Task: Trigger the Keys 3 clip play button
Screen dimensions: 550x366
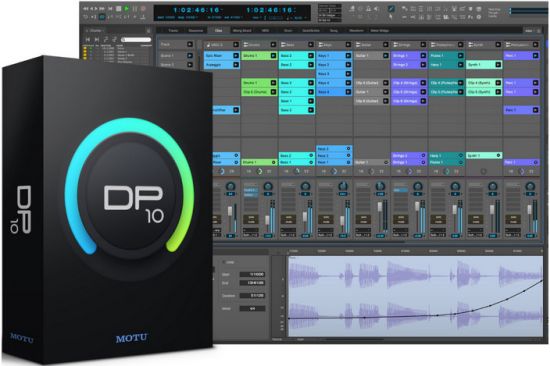Action: click(348, 74)
